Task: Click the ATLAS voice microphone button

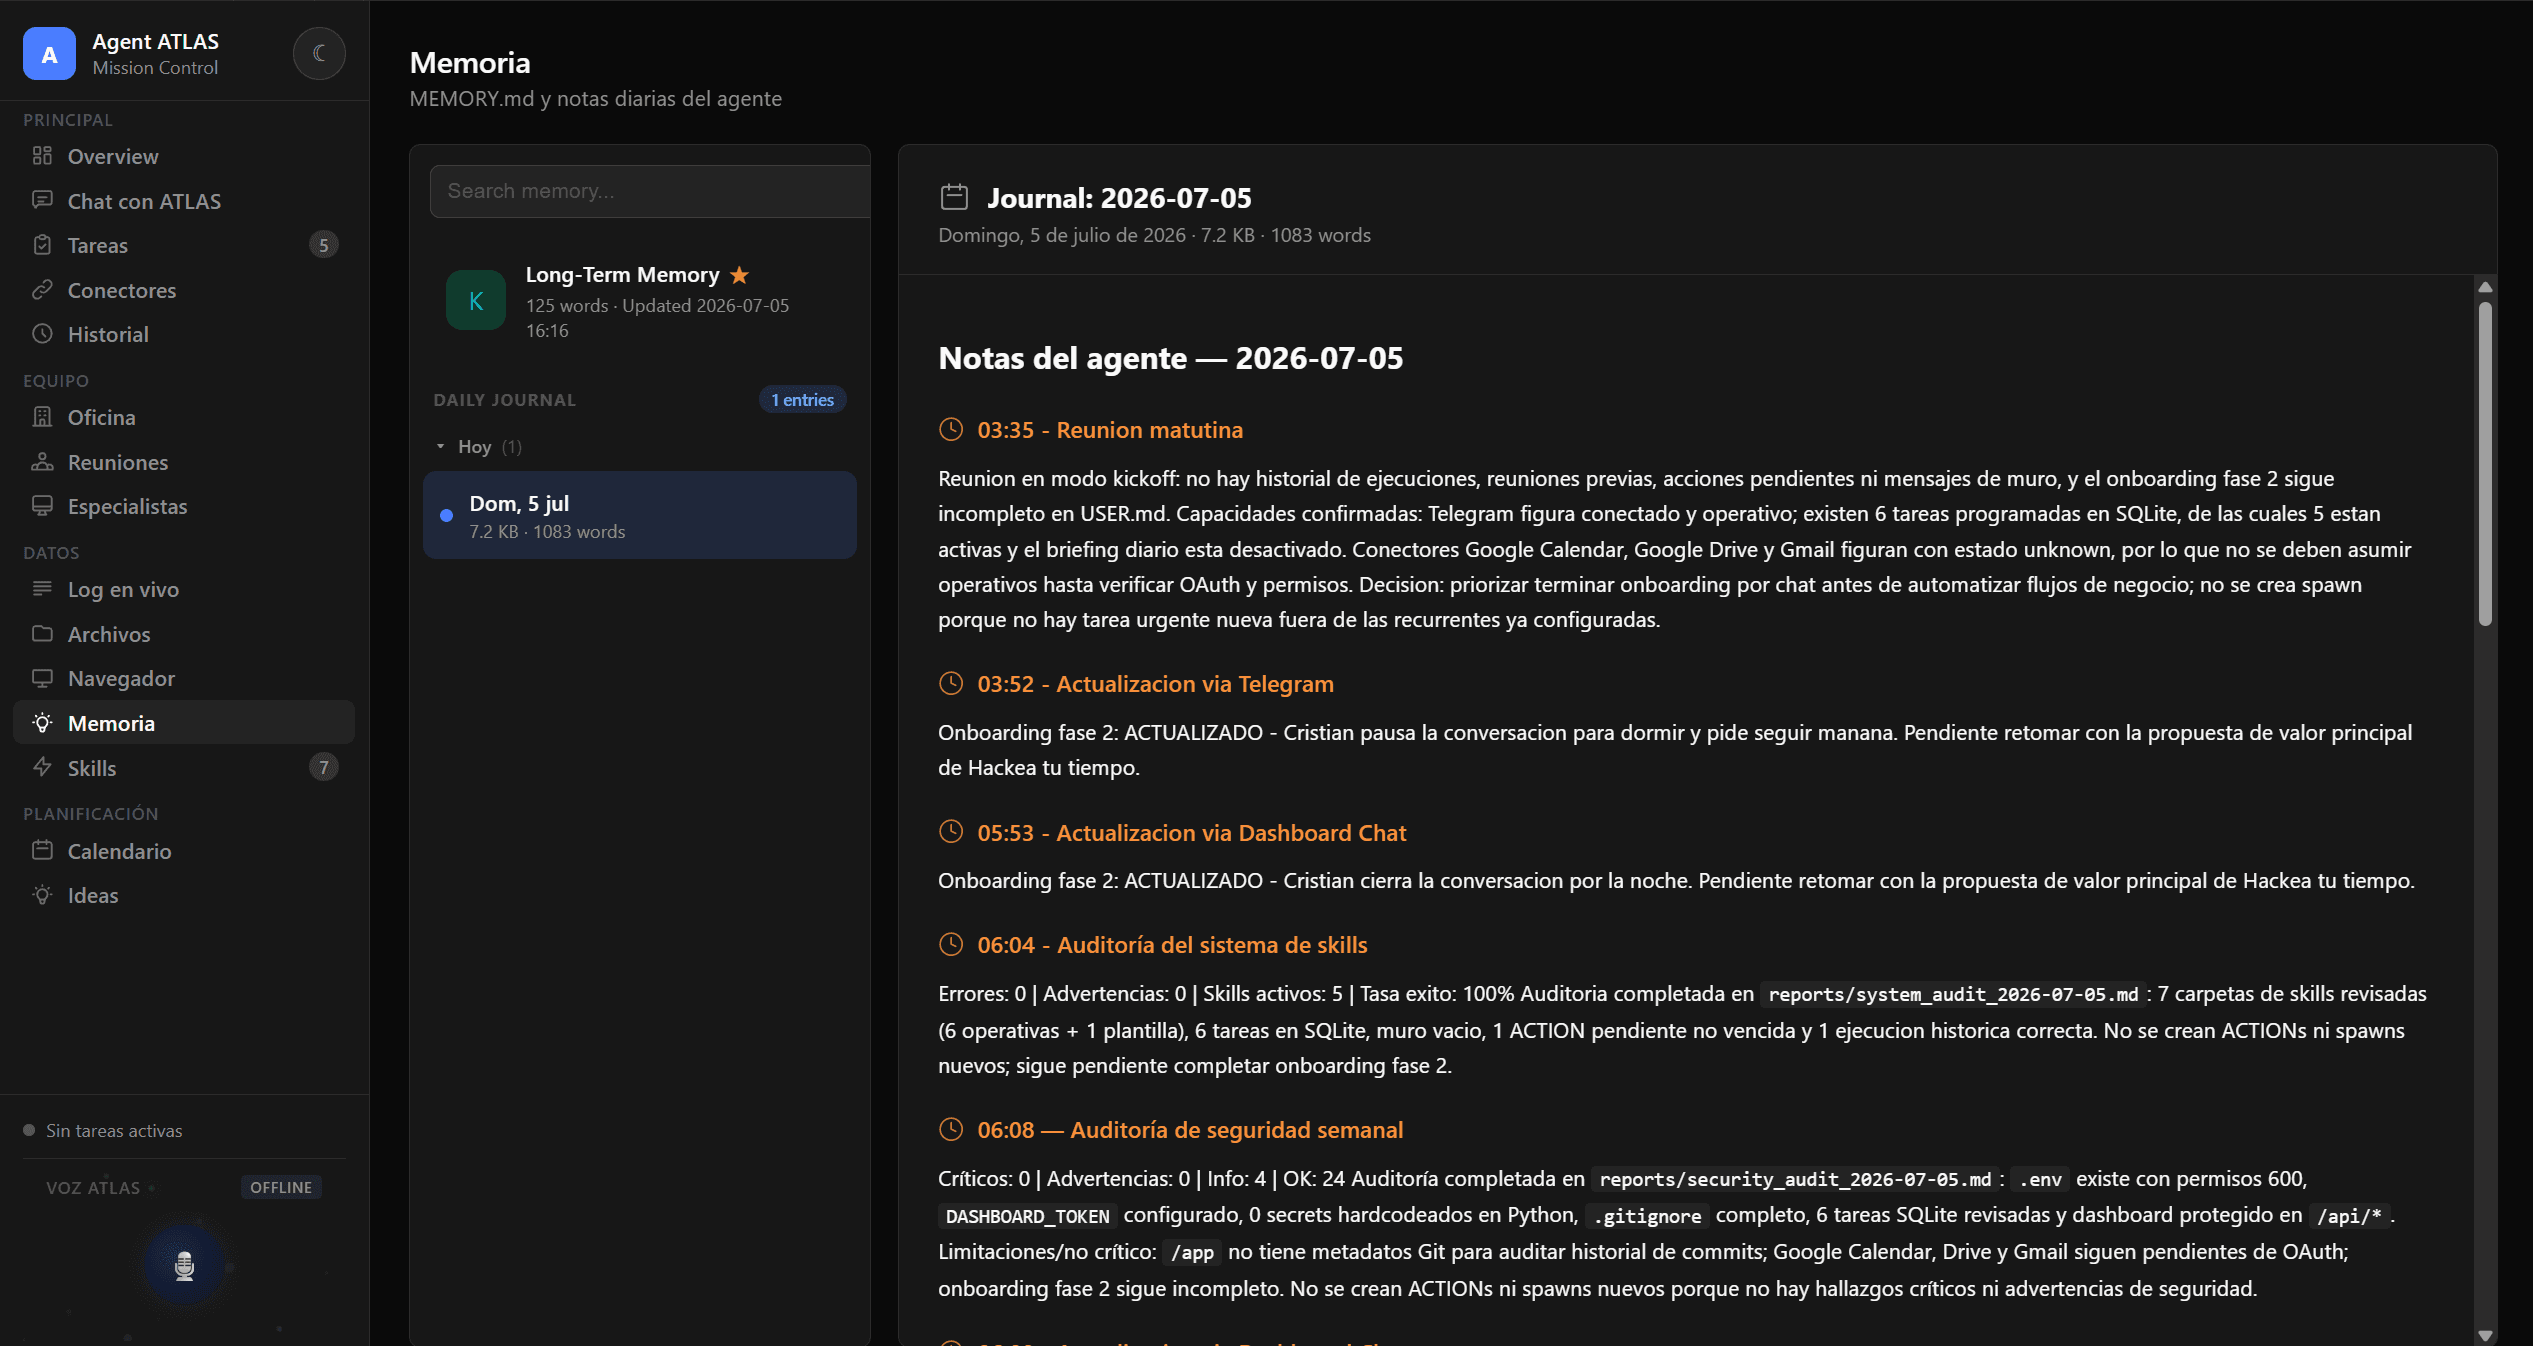Action: pos(184,1265)
